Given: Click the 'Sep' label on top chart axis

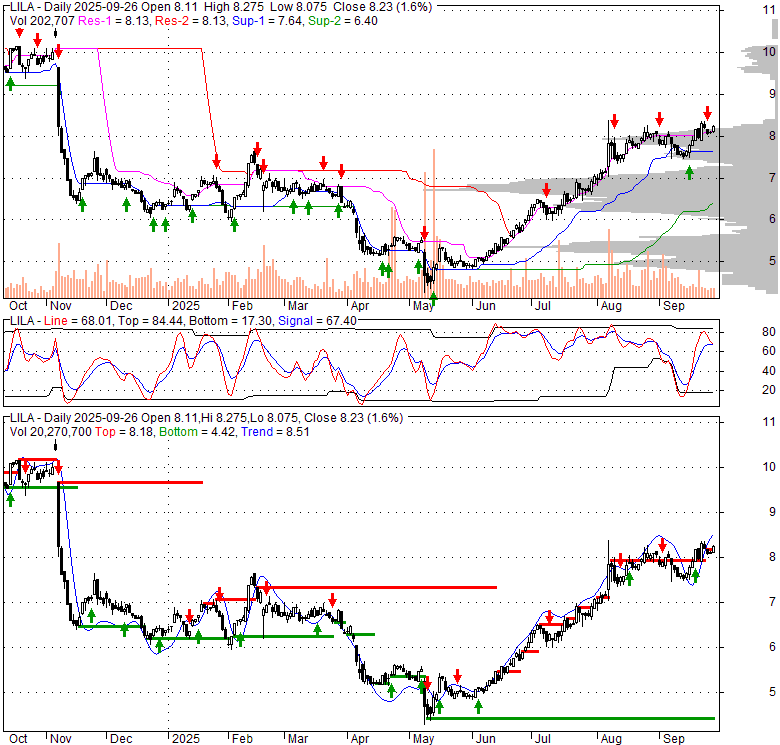Looking at the screenshot, I should click(x=674, y=306).
